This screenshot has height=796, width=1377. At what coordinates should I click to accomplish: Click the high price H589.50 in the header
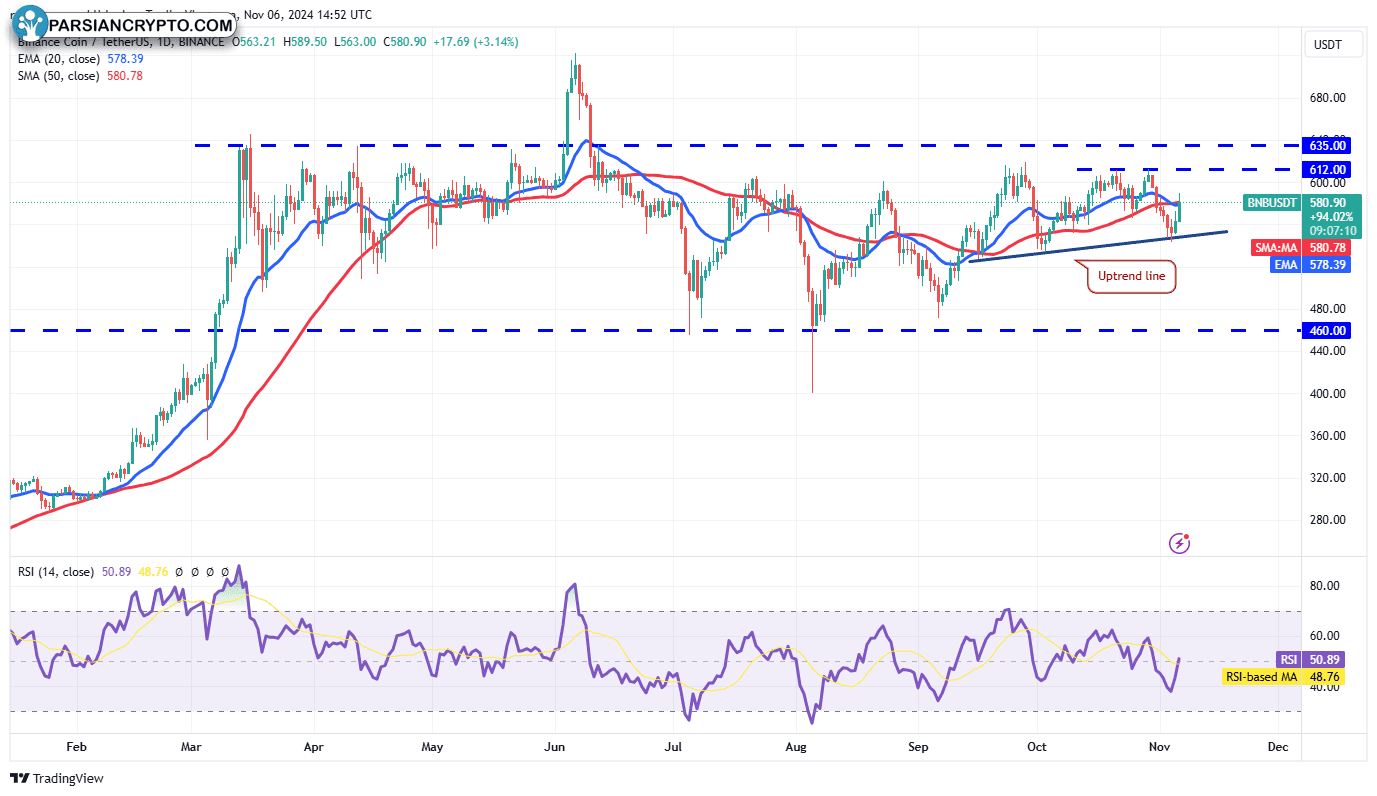click(x=306, y=42)
